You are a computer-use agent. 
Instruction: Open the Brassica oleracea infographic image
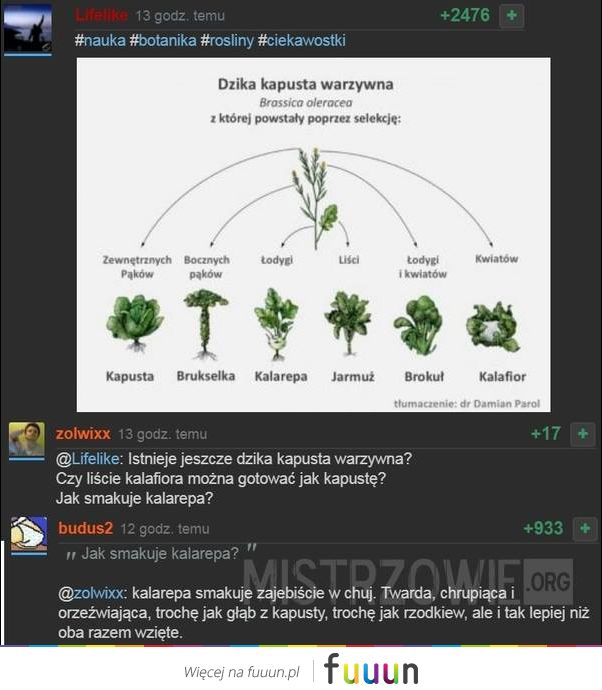click(x=314, y=235)
